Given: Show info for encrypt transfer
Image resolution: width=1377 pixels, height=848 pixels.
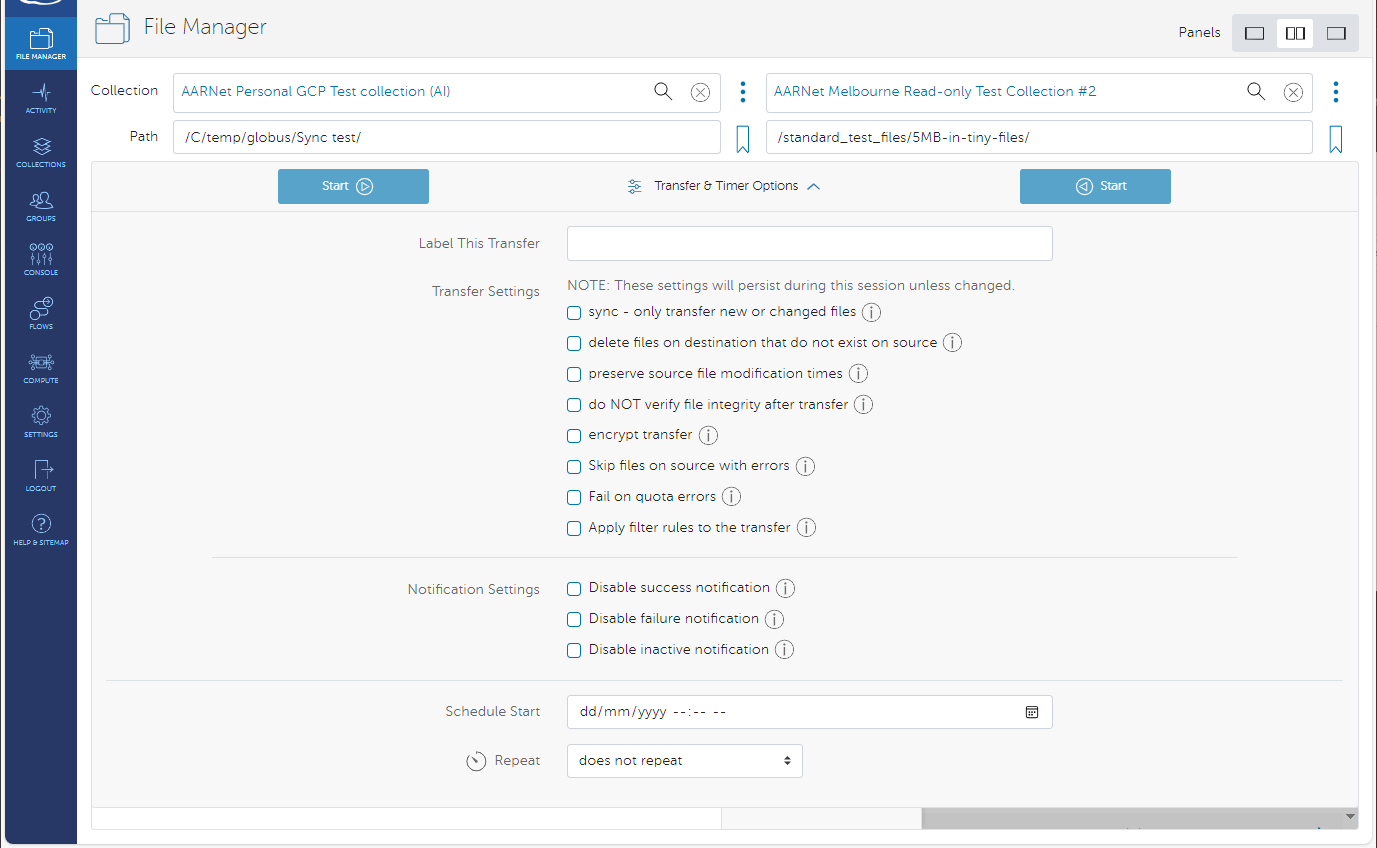Looking at the screenshot, I should [x=708, y=435].
